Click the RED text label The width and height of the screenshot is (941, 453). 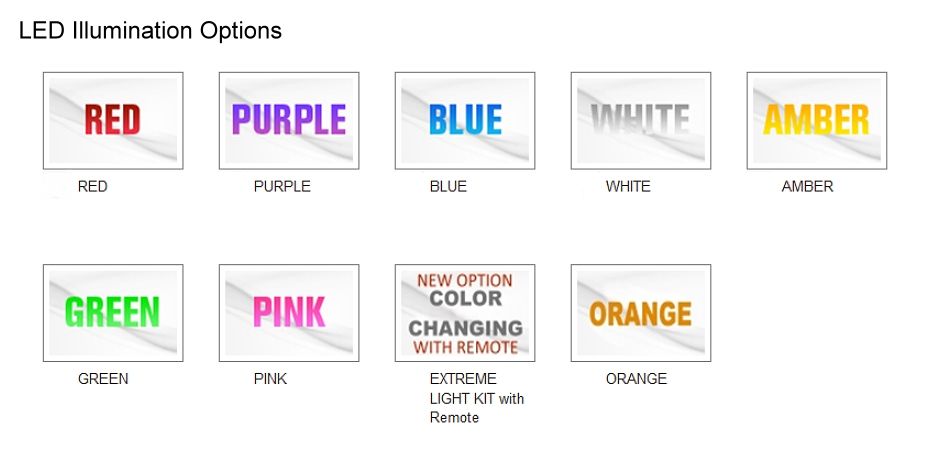(92, 187)
